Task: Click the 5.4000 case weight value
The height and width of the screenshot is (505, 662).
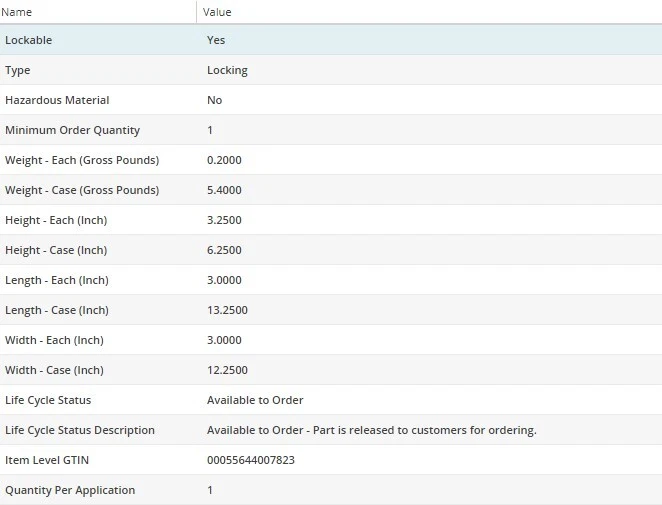Action: (224, 190)
